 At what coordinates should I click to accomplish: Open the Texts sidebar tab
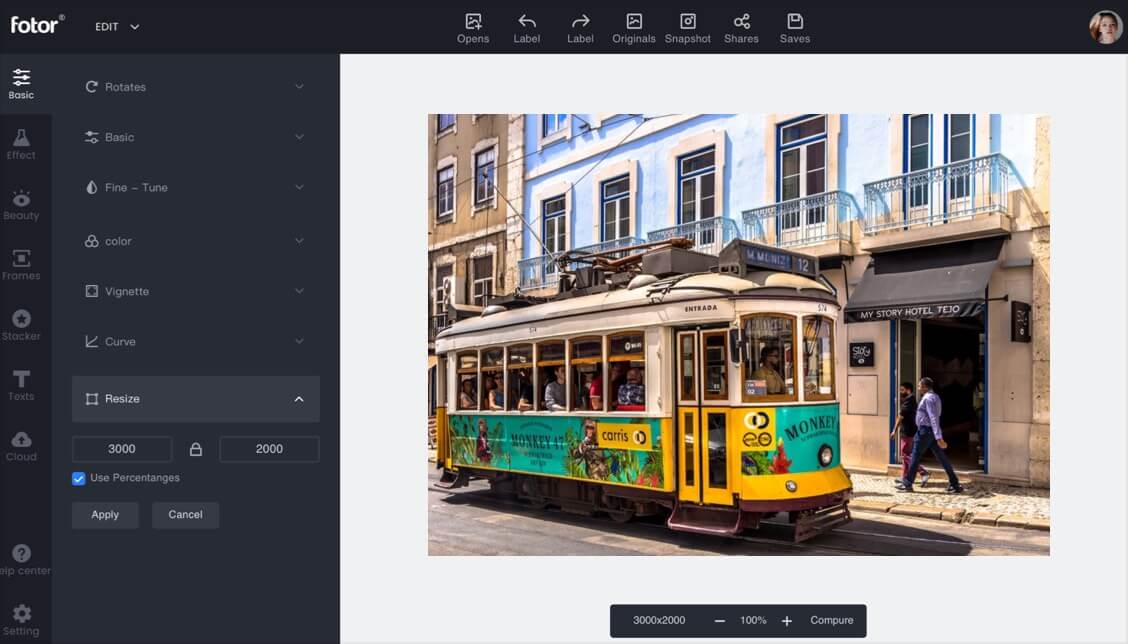22,386
